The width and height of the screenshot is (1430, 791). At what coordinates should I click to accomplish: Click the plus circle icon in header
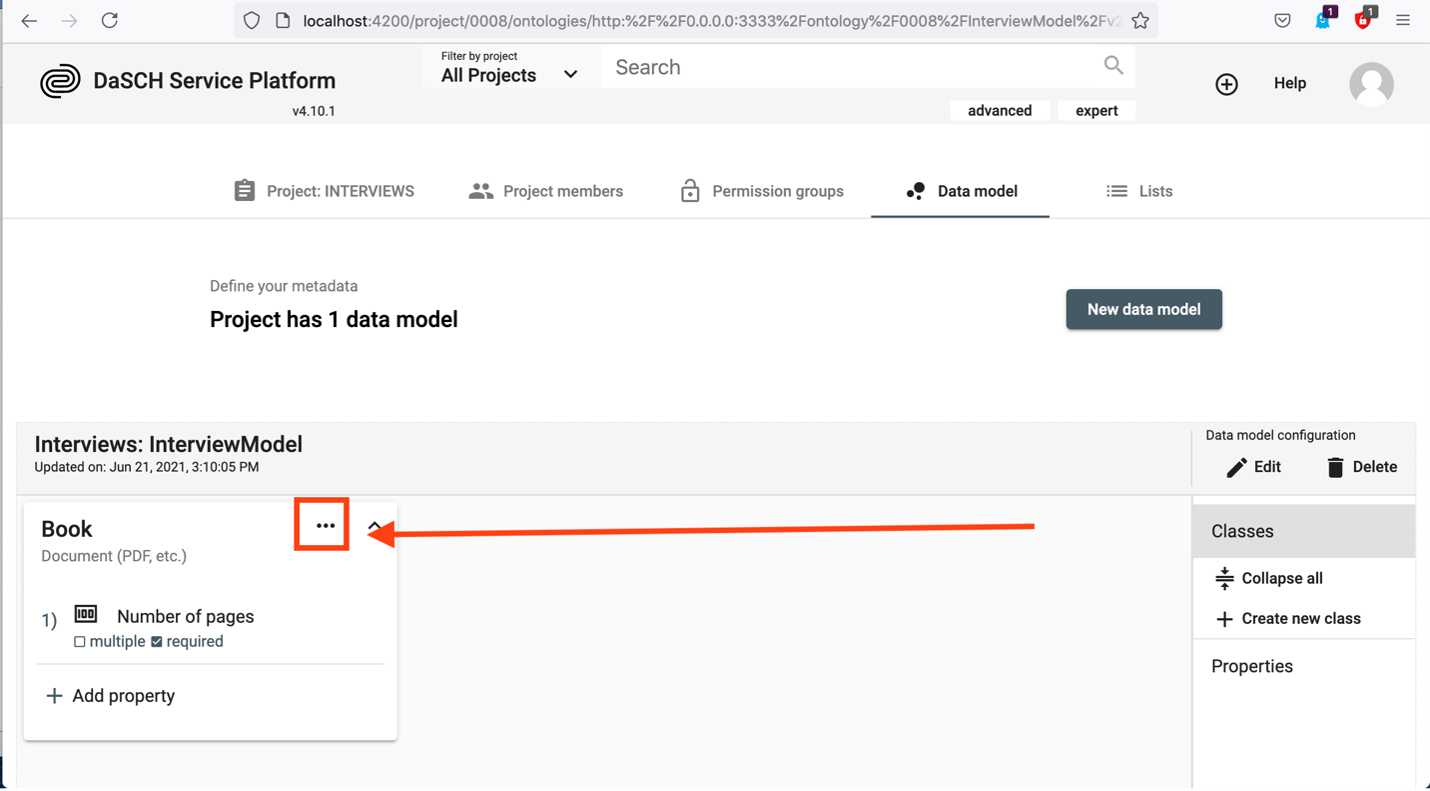(1226, 84)
